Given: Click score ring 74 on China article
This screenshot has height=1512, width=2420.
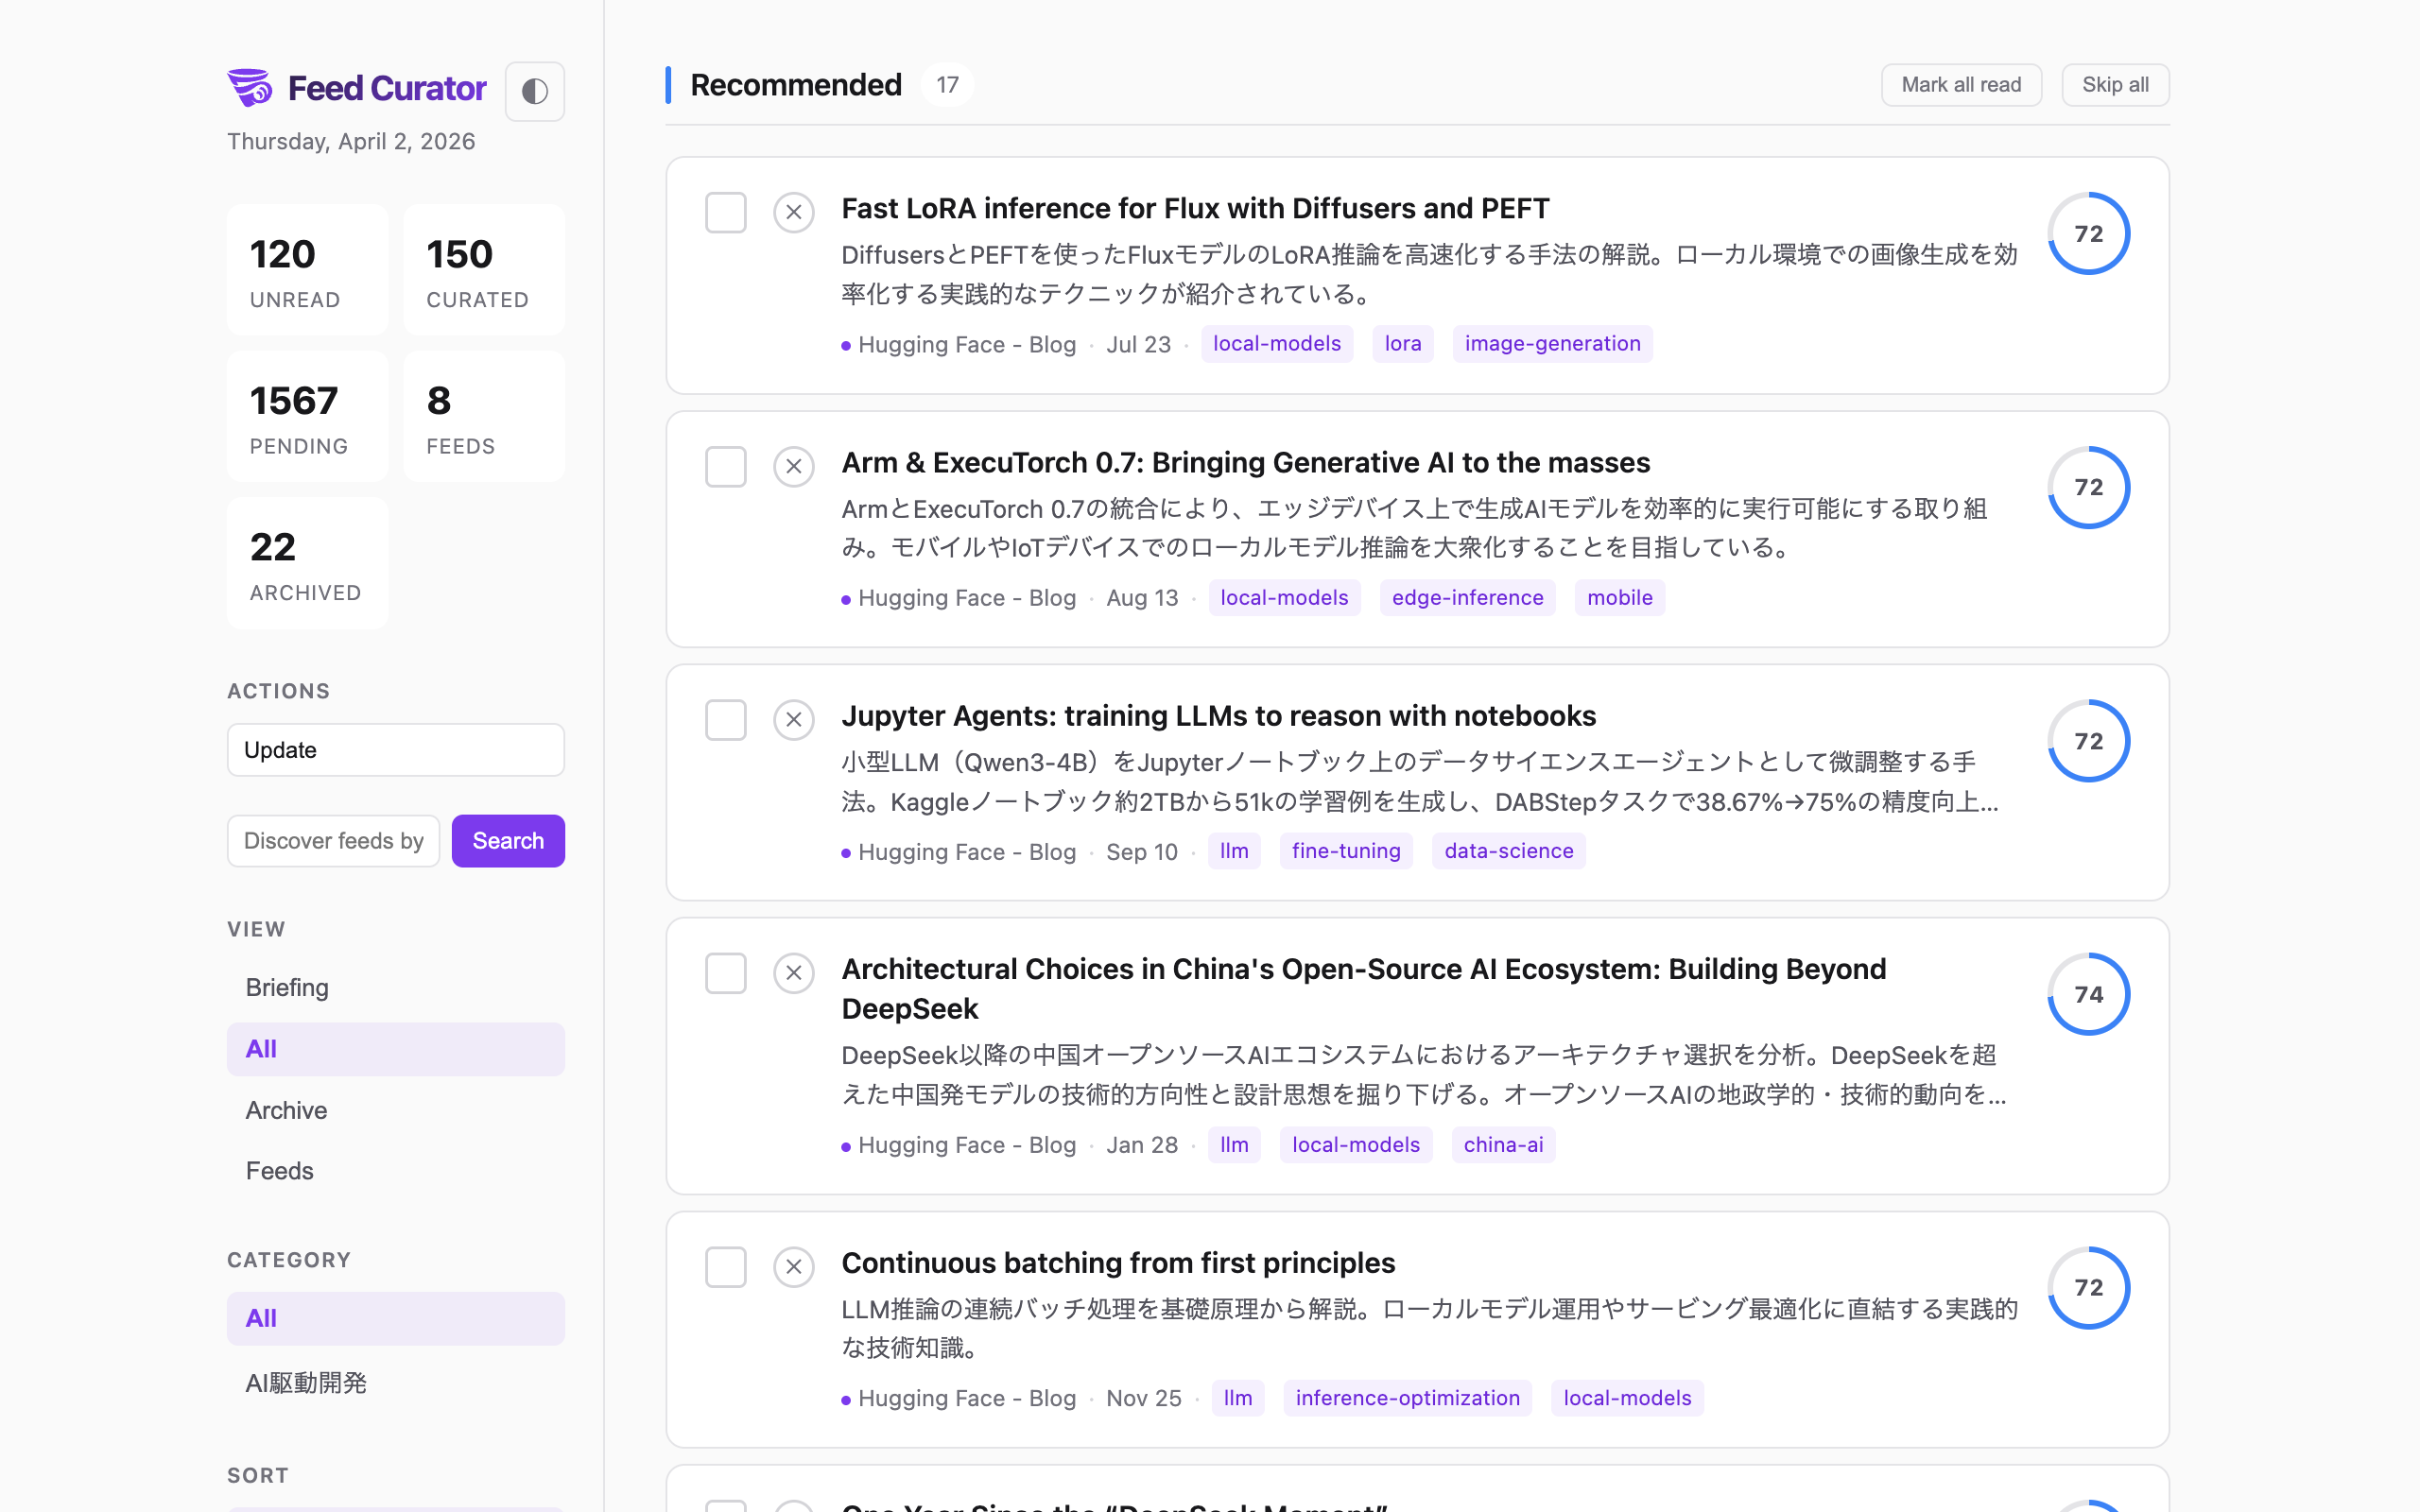Looking at the screenshot, I should 2088,994.
